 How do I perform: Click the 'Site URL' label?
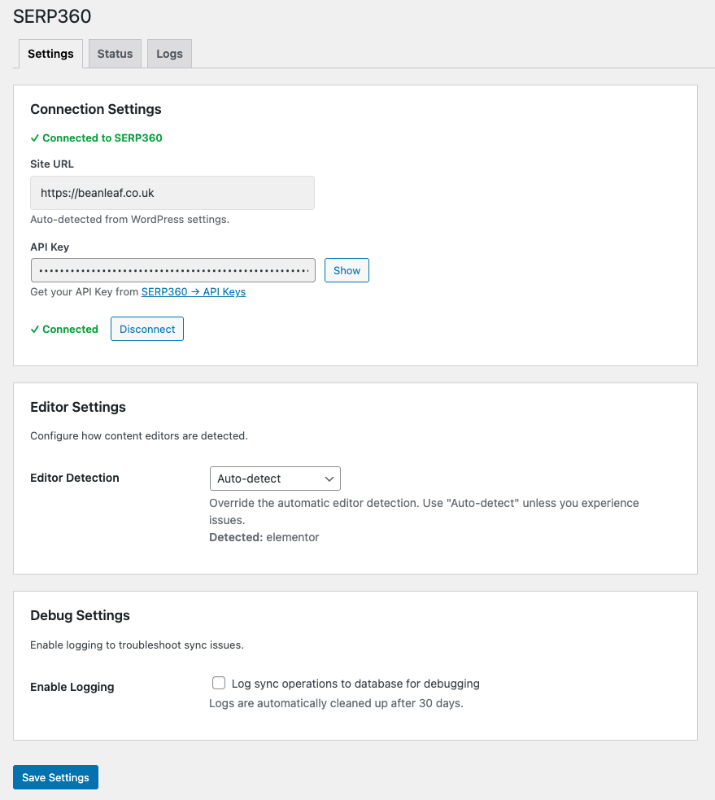[x=52, y=164]
